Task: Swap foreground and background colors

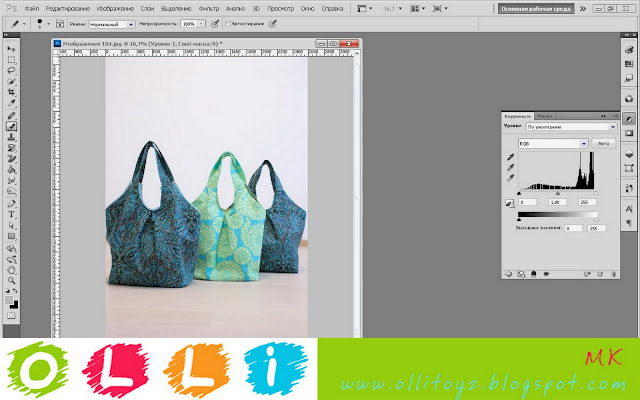Action: [16, 291]
